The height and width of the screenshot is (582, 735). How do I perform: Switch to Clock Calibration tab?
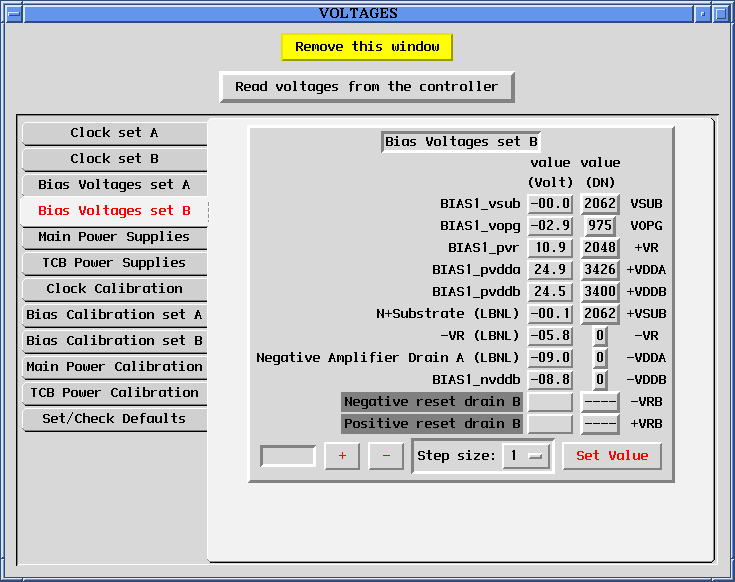point(114,289)
